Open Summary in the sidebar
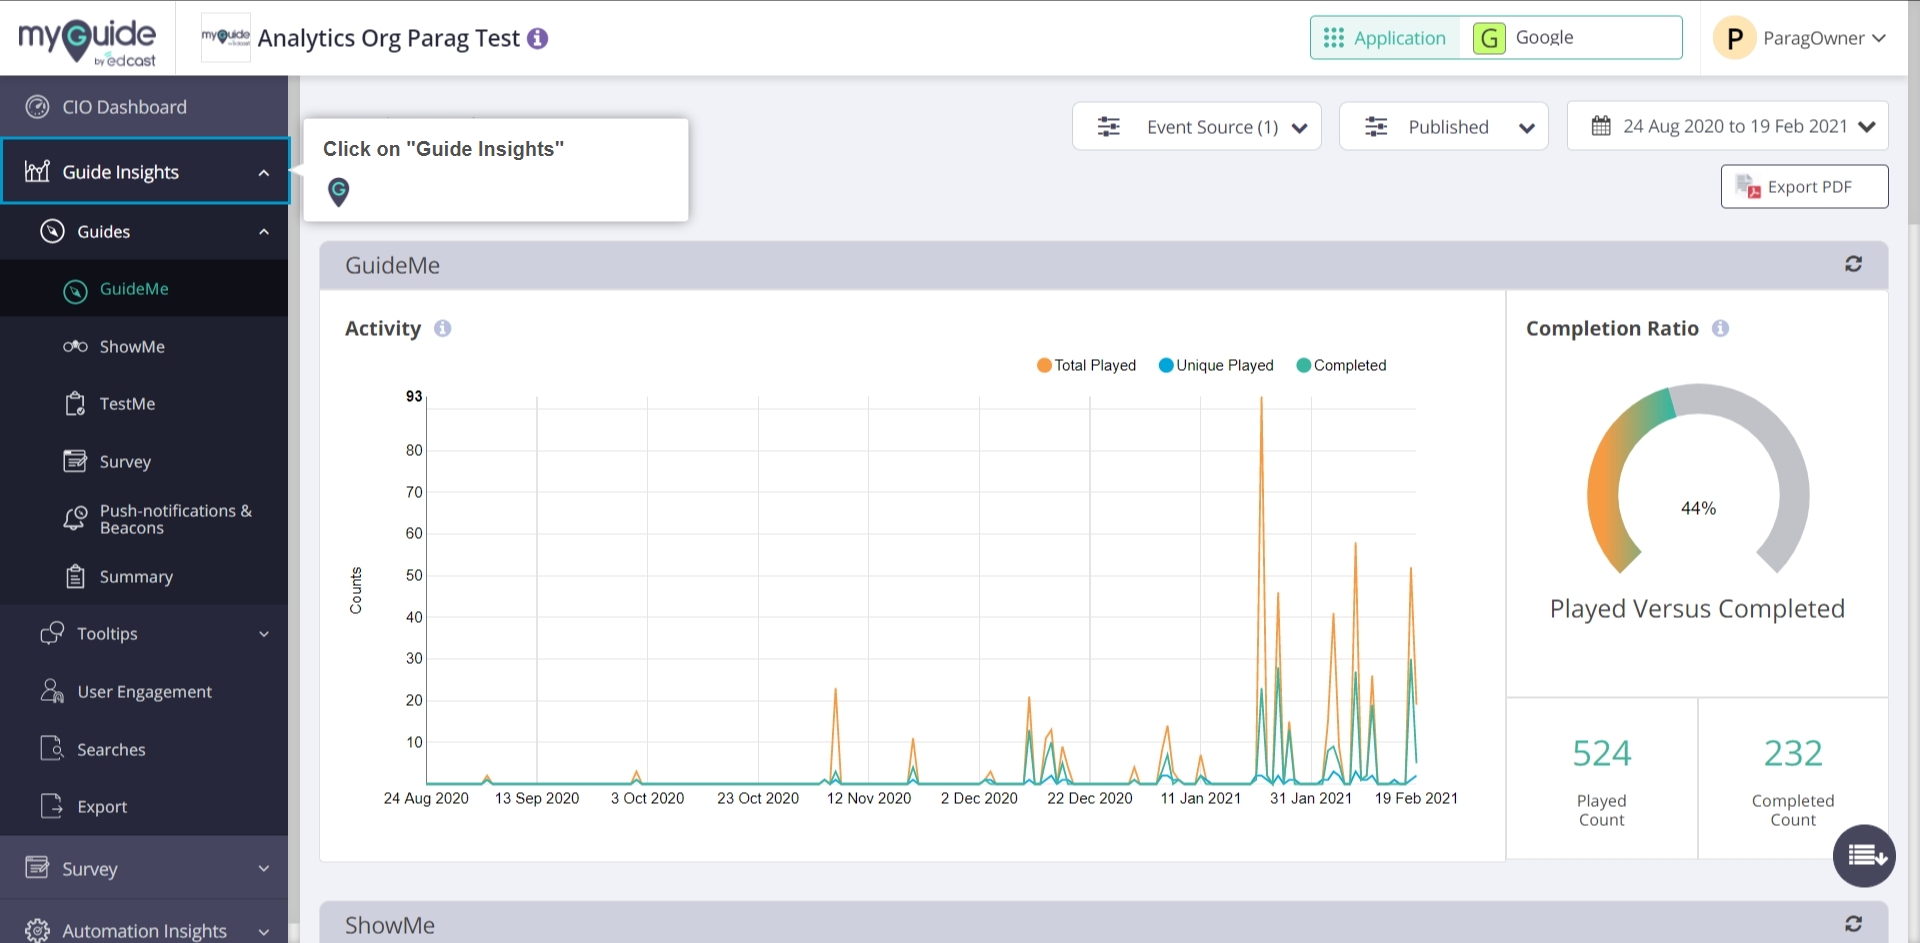The image size is (1920, 943). pos(144,576)
